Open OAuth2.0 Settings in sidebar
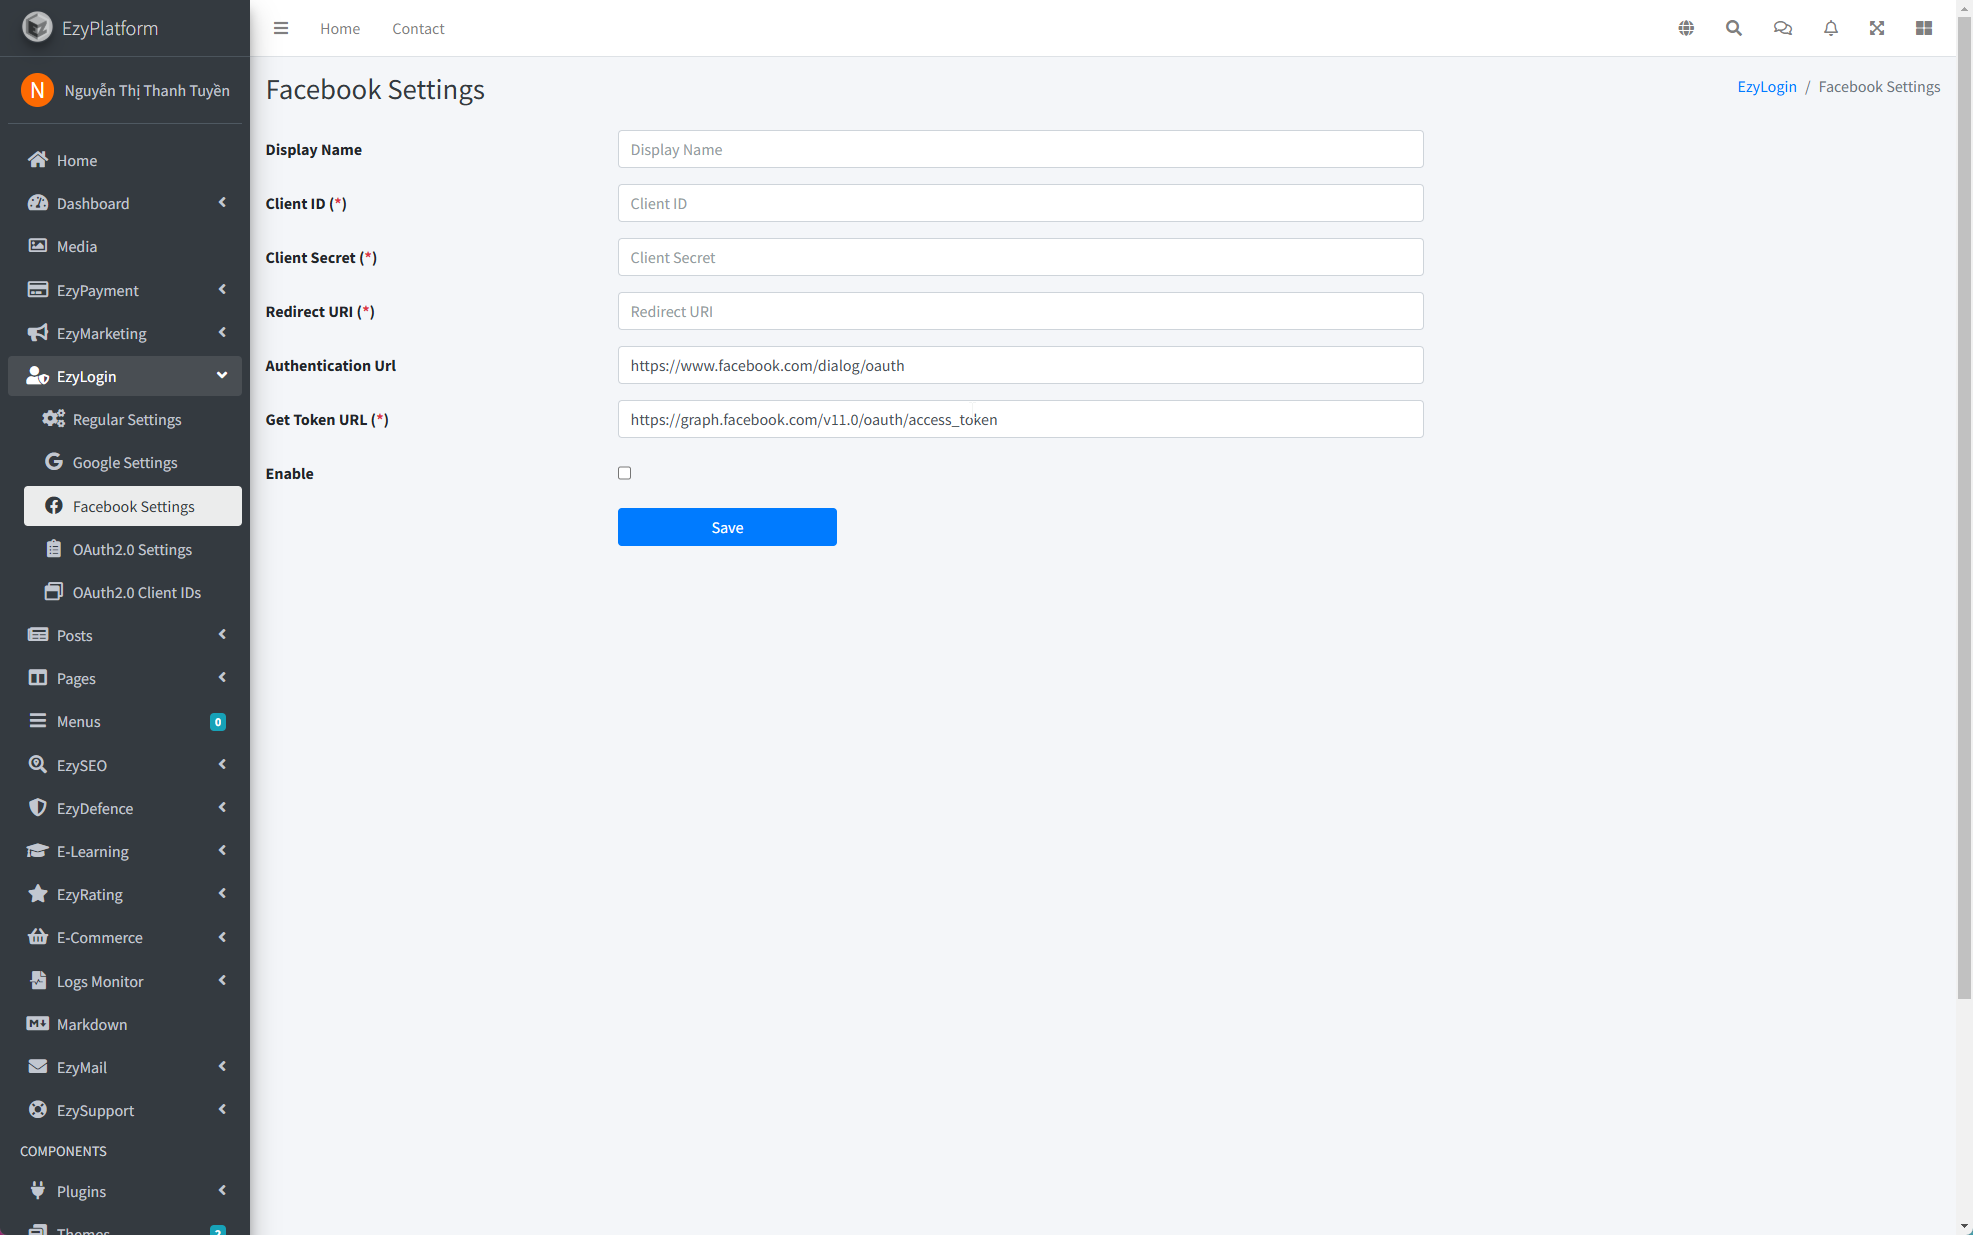Image resolution: width=1973 pixels, height=1235 pixels. [x=133, y=549]
